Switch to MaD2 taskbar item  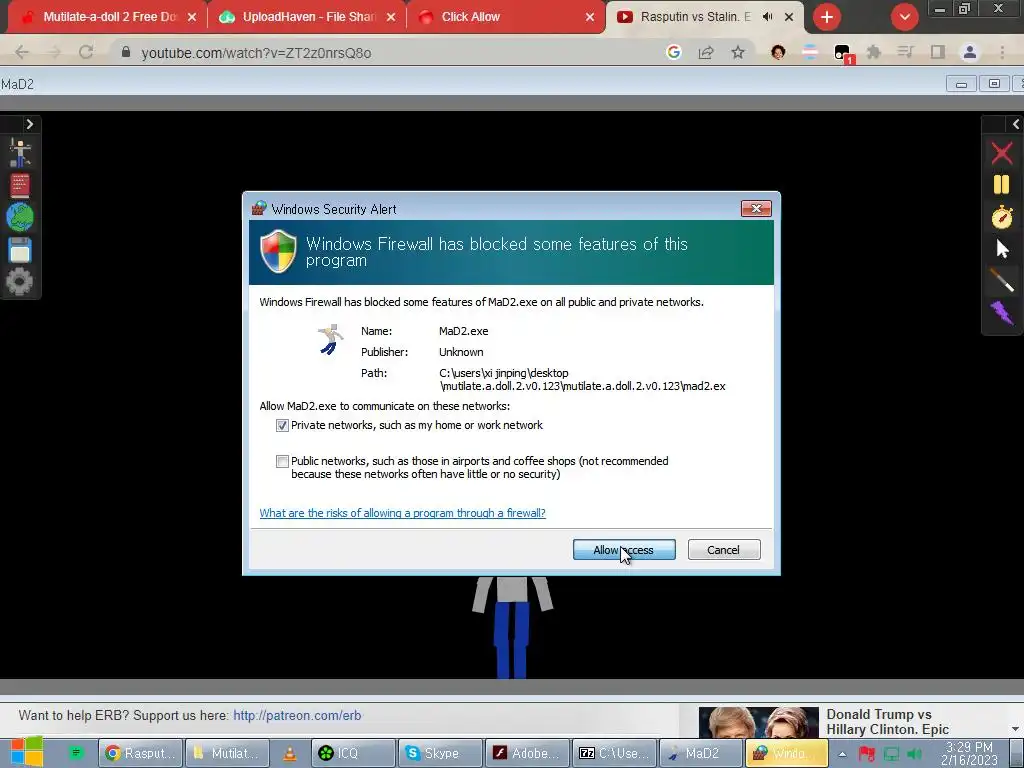coord(700,753)
